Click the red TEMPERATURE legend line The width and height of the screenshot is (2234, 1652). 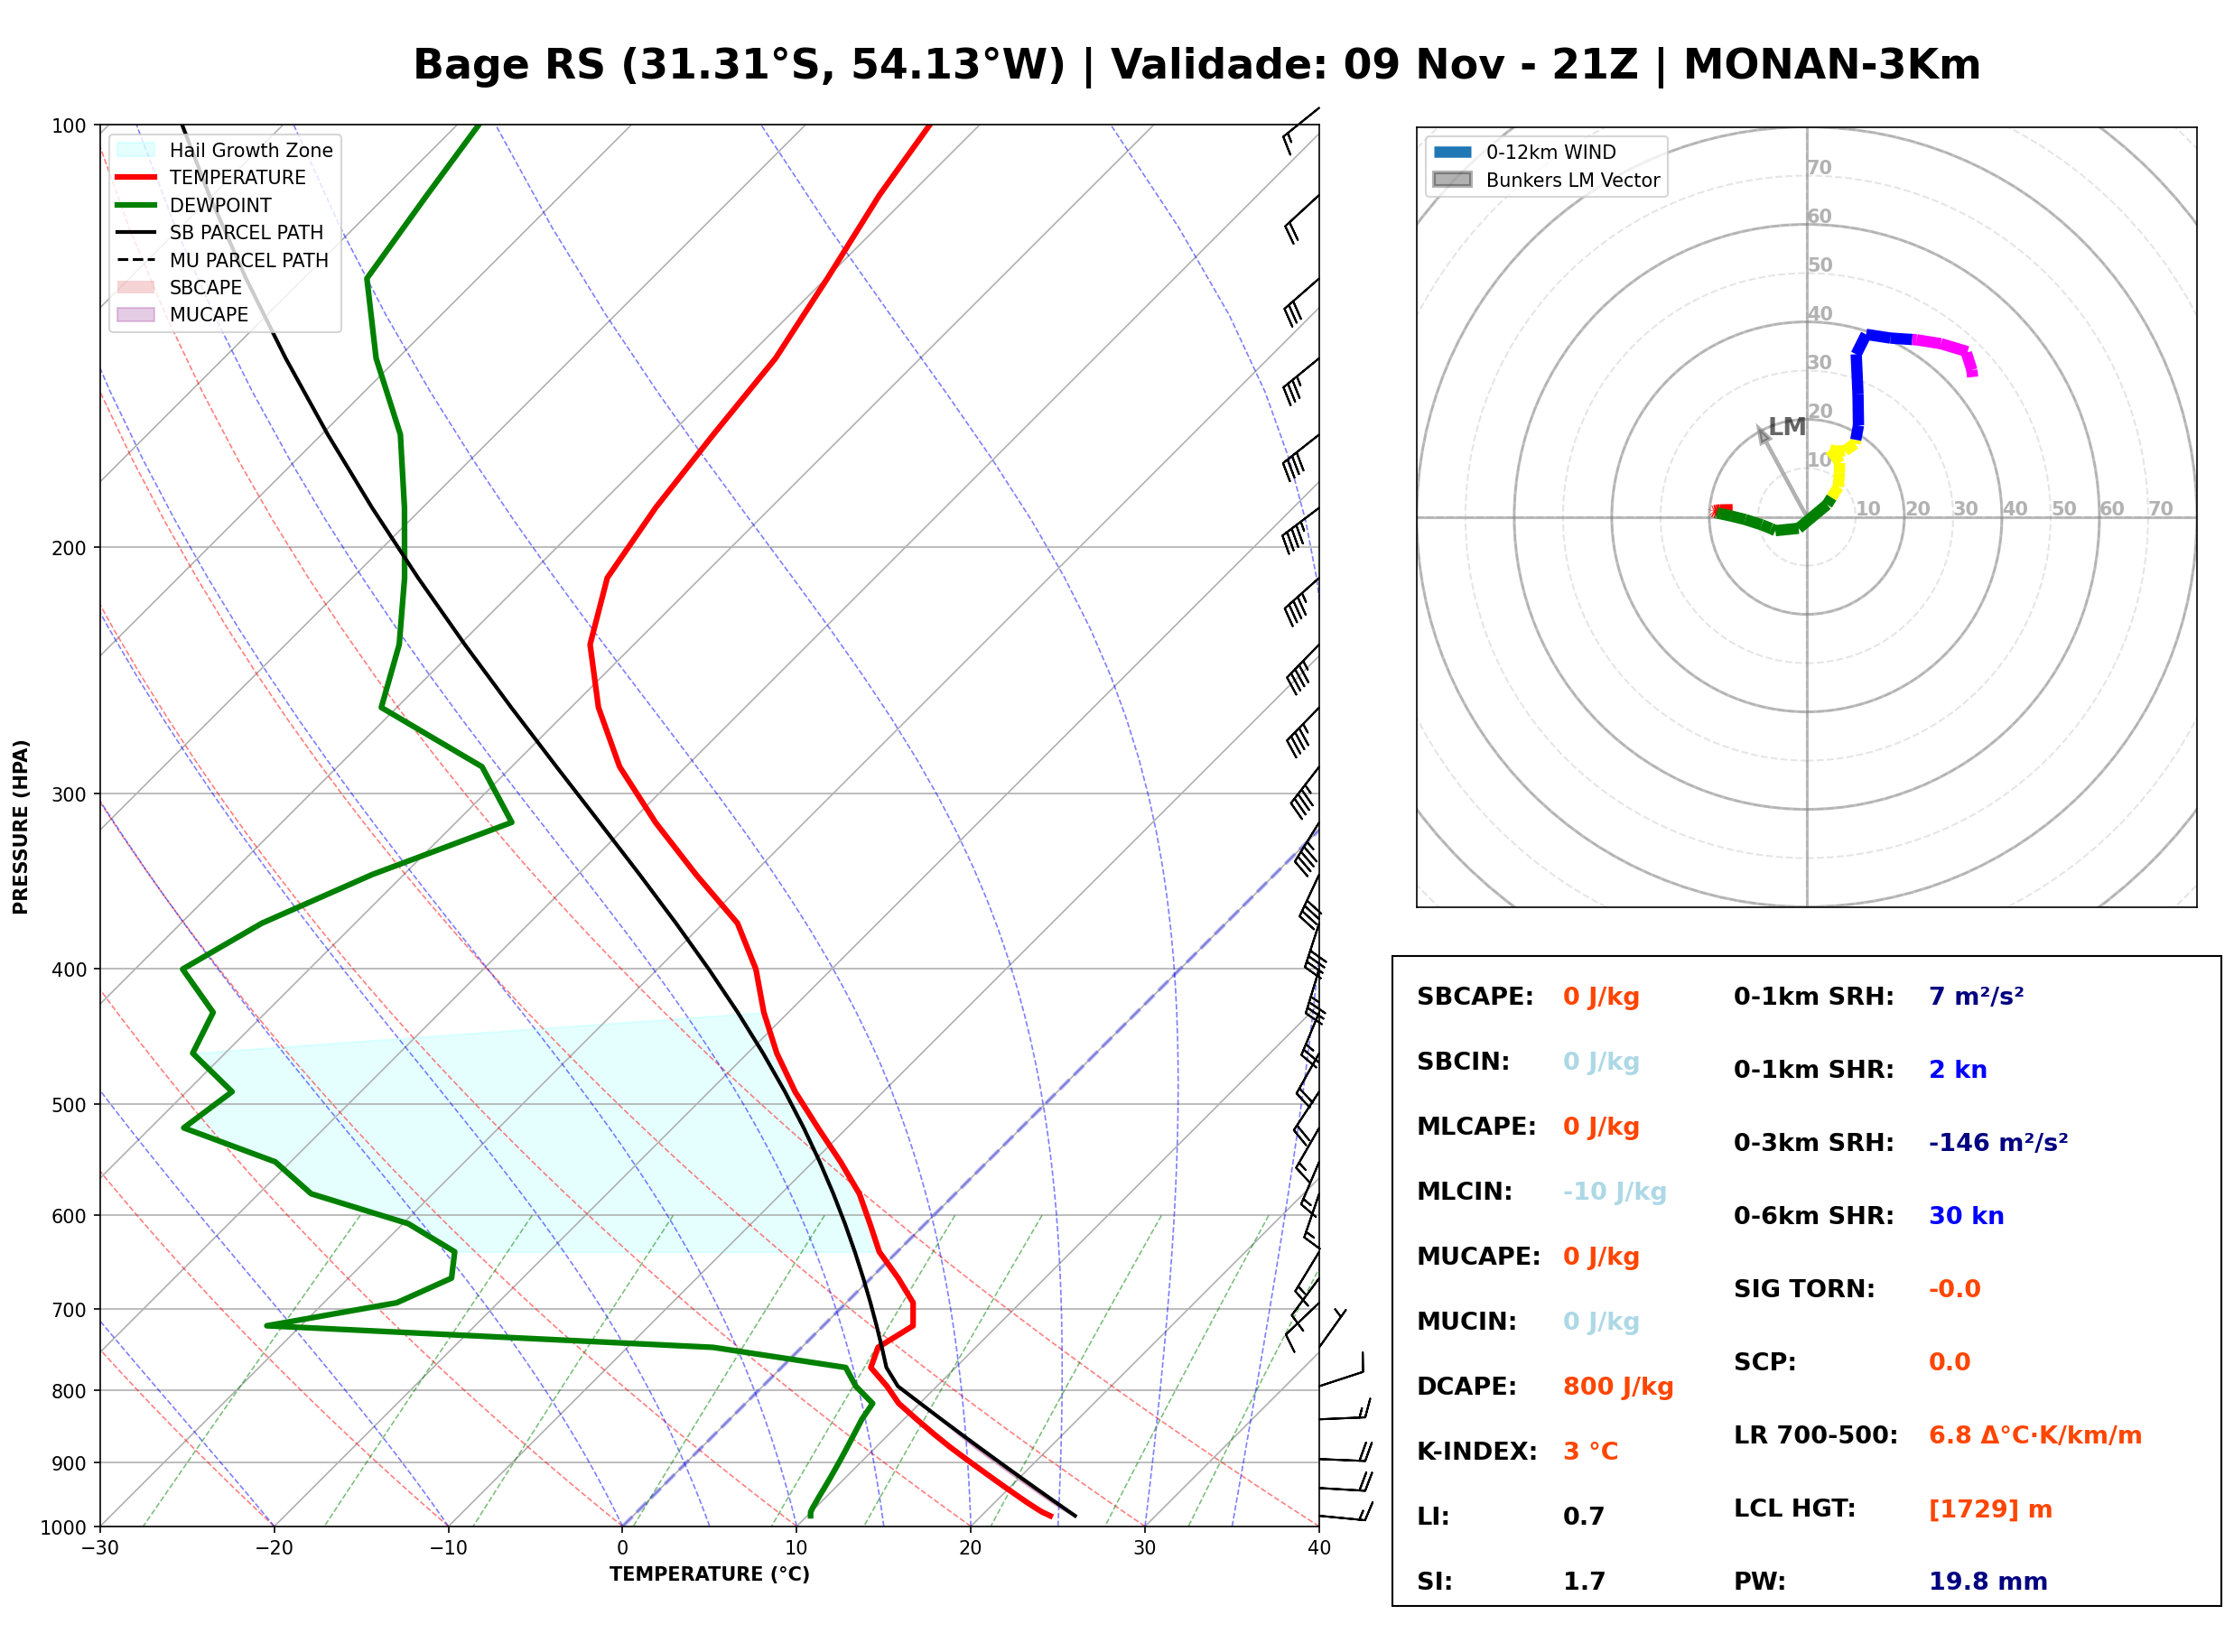coord(136,177)
